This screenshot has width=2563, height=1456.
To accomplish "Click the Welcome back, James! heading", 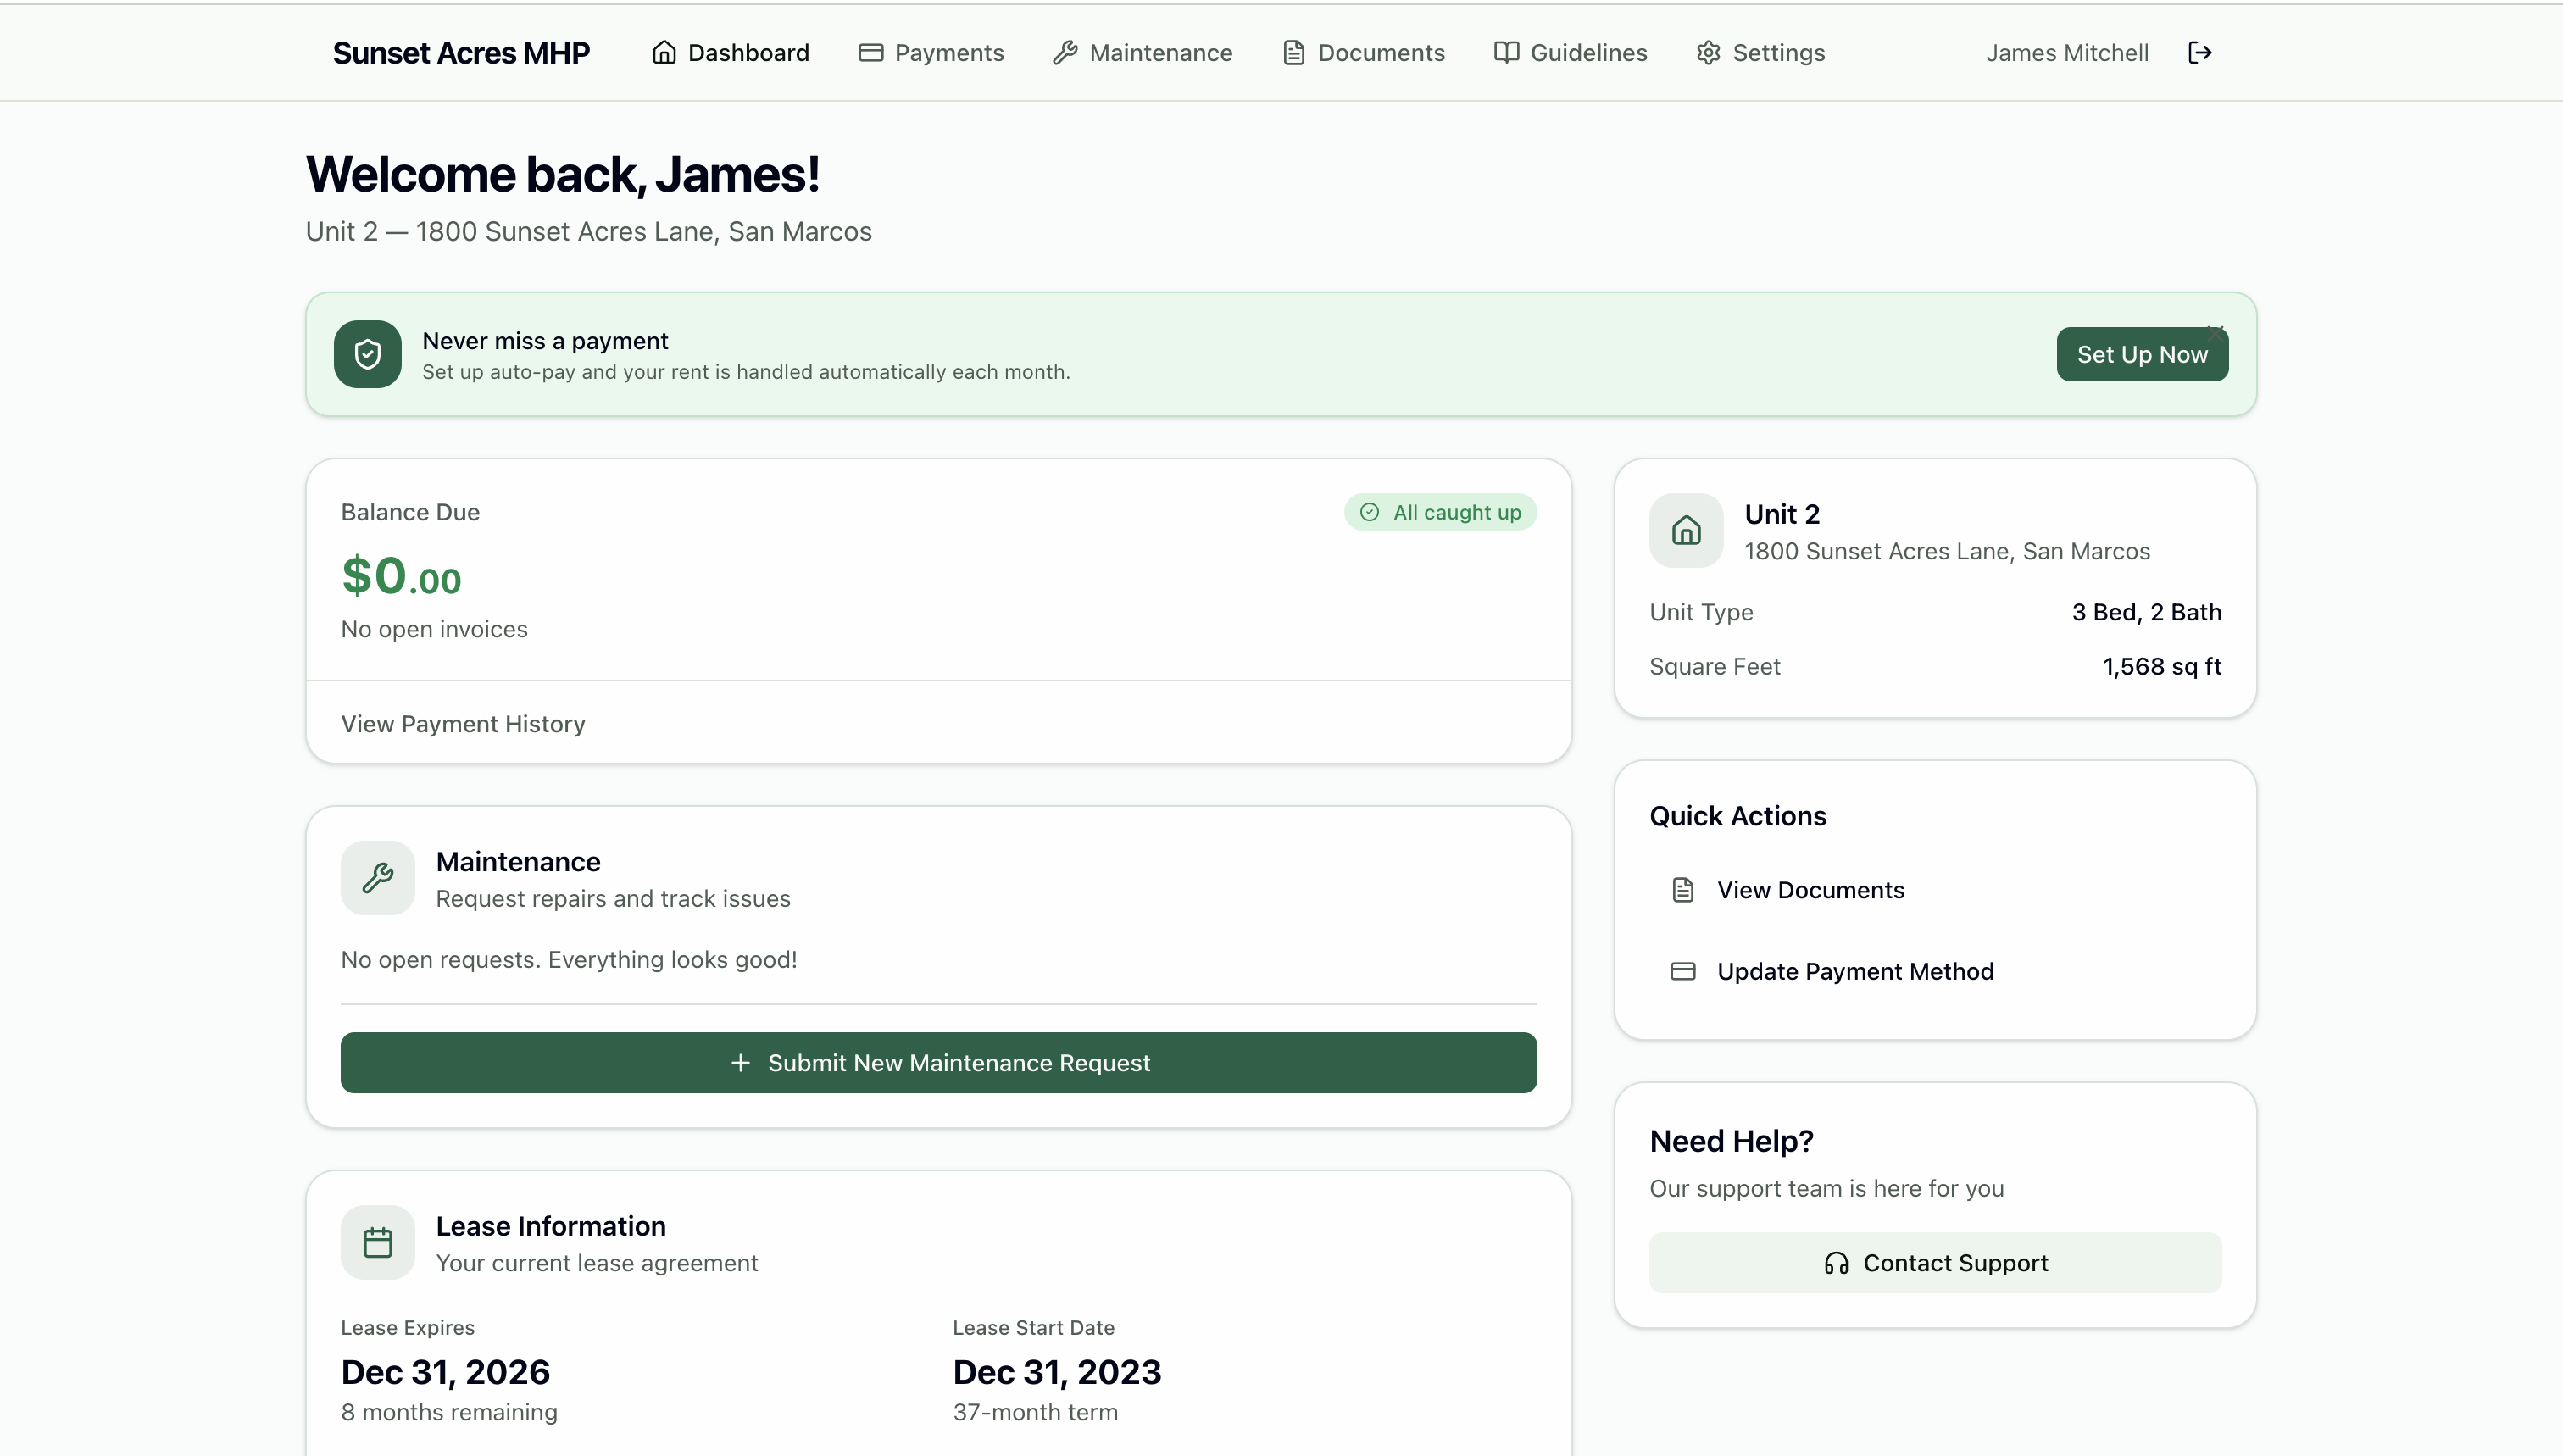I will (x=563, y=175).
